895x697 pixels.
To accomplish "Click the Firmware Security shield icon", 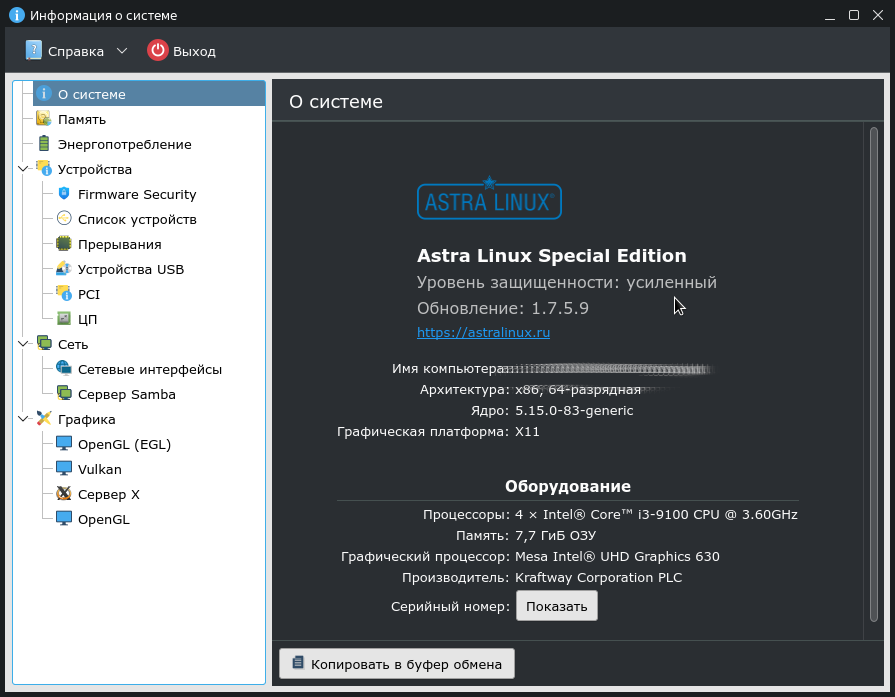I will [64, 194].
